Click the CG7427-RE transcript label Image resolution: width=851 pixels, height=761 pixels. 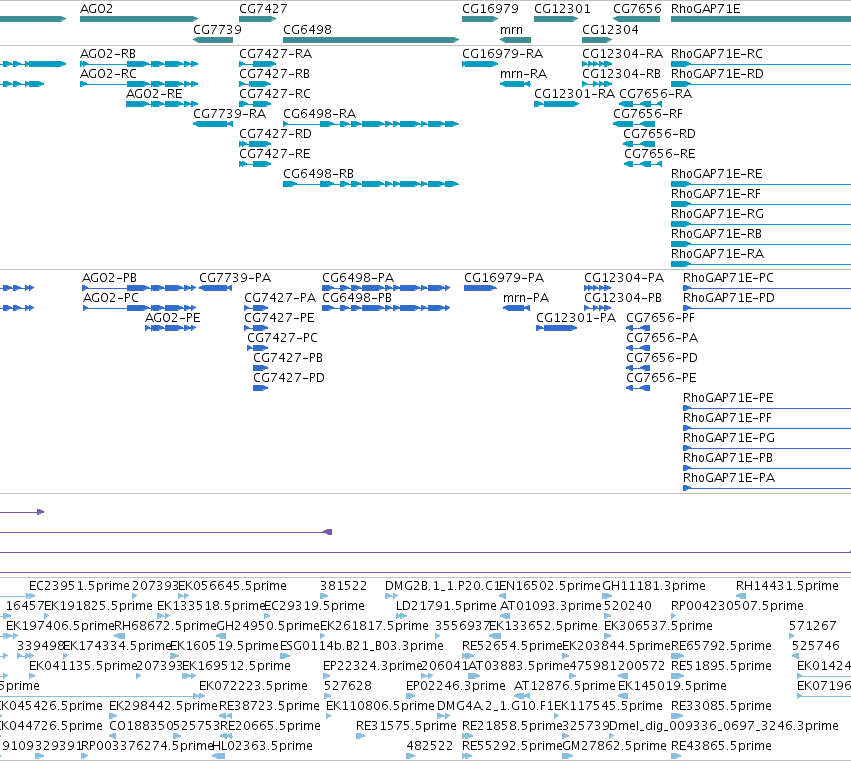point(275,154)
